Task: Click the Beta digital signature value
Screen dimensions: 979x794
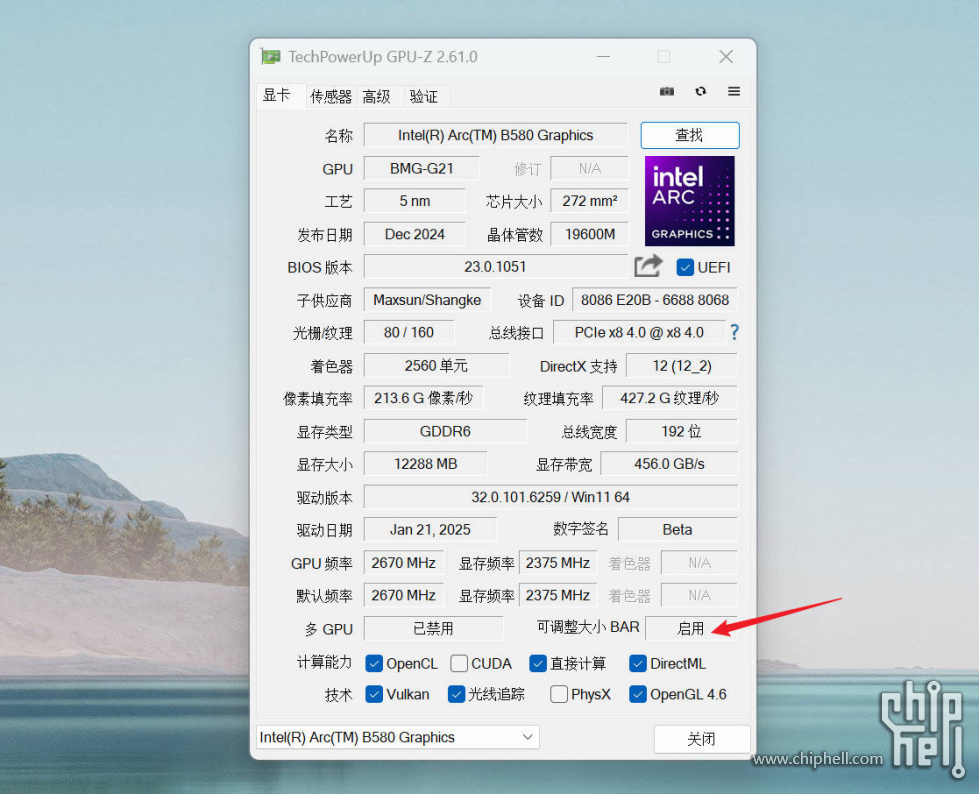Action: [677, 529]
